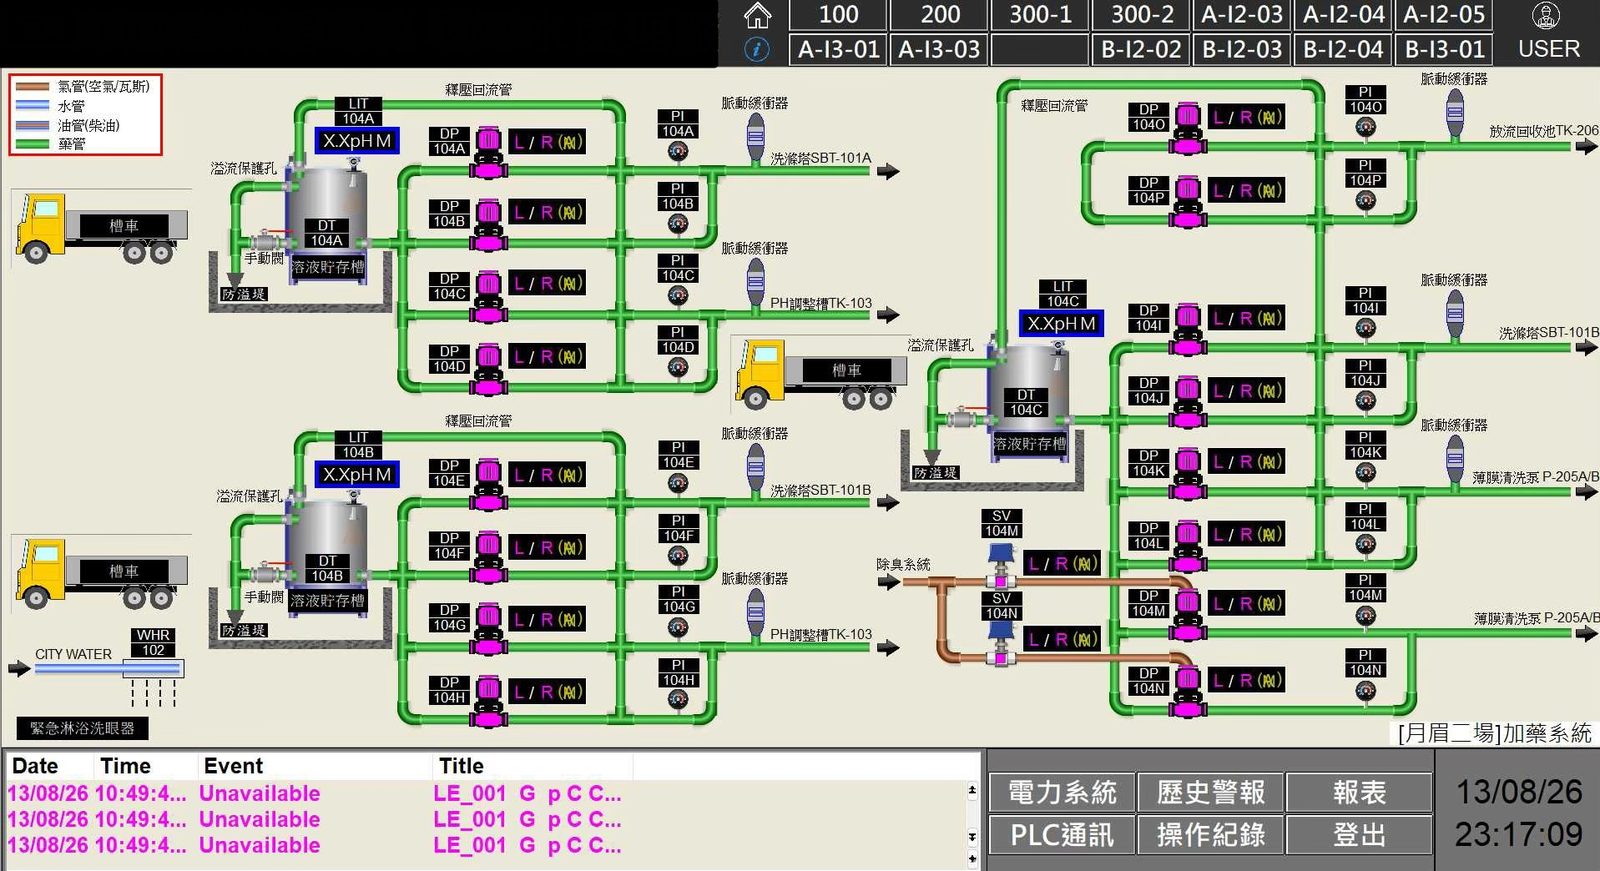This screenshot has height=871, width=1600.
Task: Click the USER account icon
Action: coord(1547,15)
